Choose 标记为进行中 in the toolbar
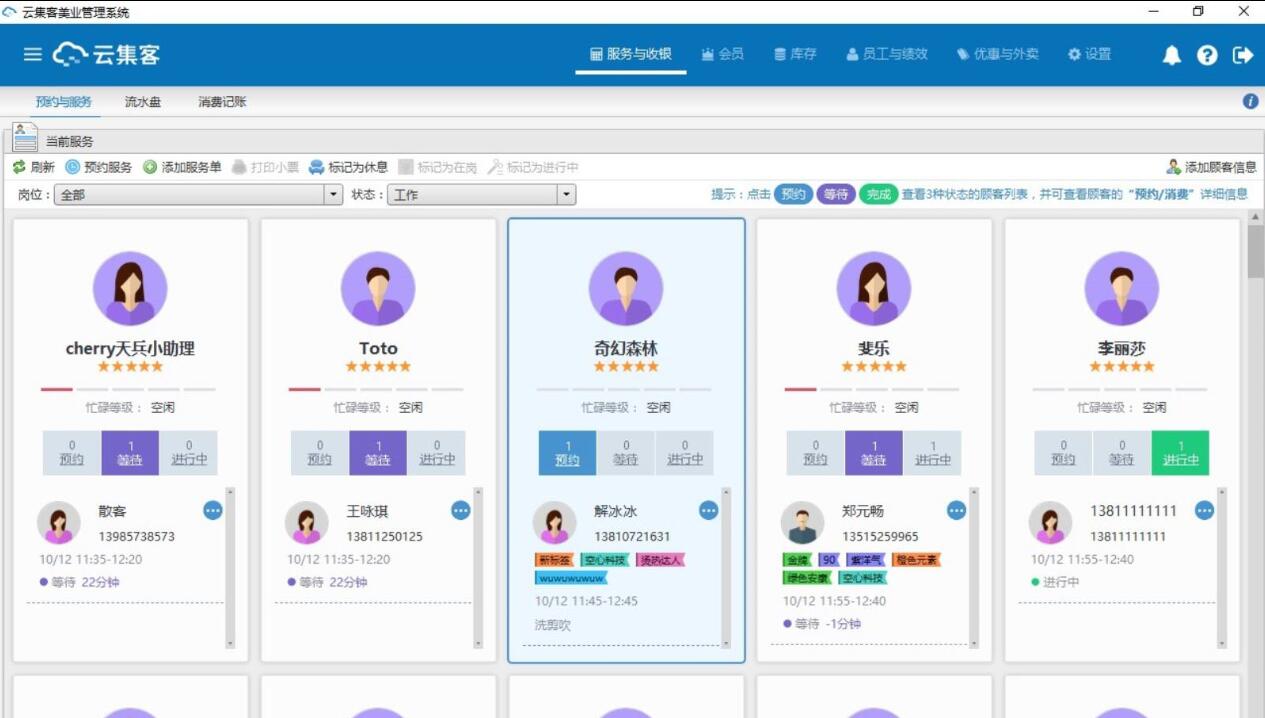 532,167
